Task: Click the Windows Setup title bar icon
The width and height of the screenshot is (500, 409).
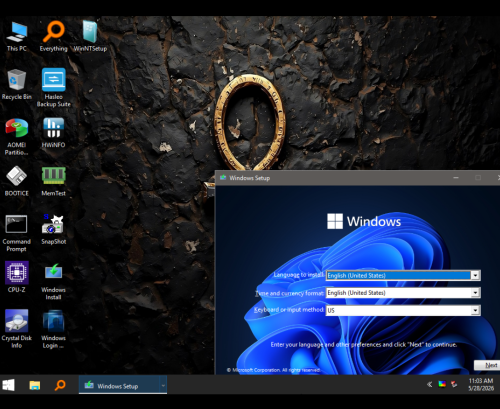Action: (x=223, y=177)
